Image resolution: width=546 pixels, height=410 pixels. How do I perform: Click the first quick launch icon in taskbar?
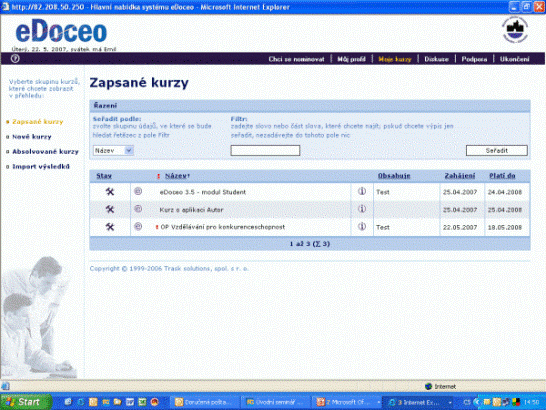(x=68, y=402)
